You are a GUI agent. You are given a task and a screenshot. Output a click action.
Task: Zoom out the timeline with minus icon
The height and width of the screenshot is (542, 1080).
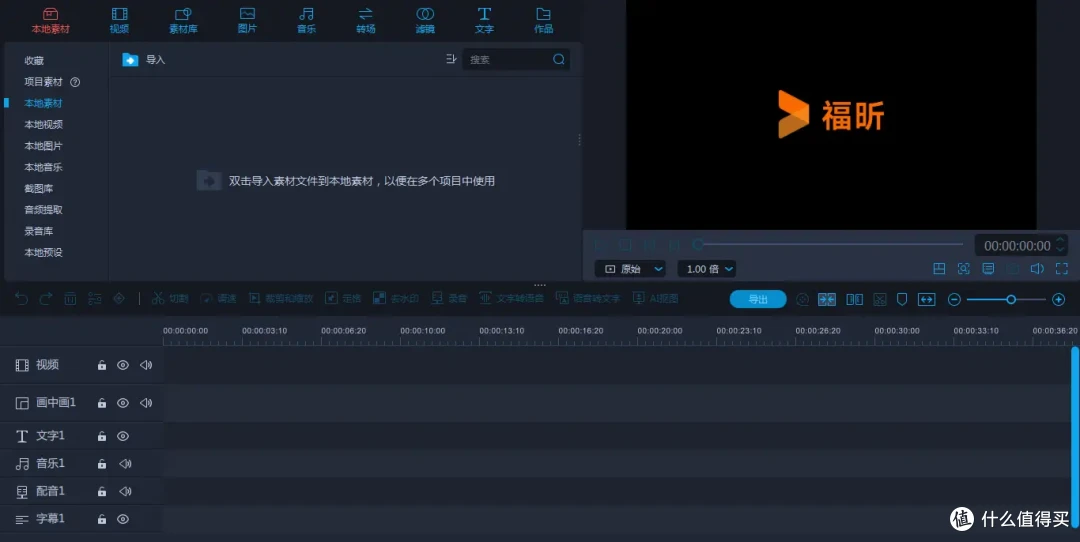coord(954,299)
